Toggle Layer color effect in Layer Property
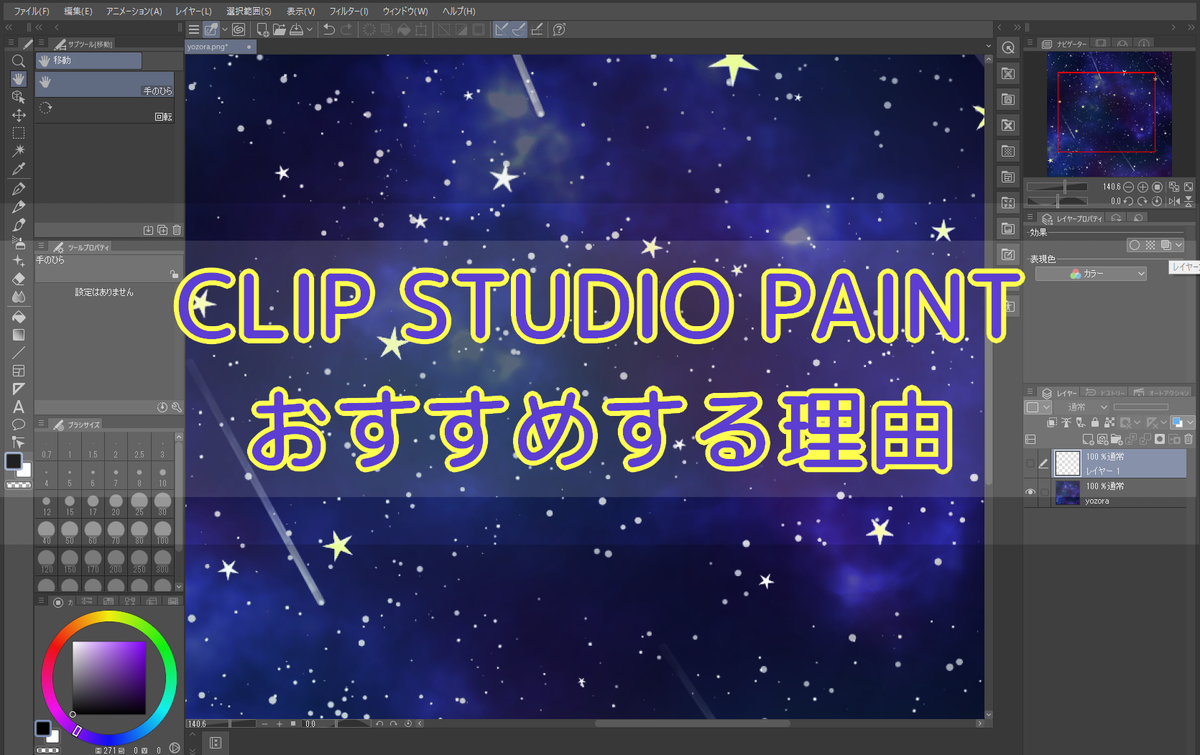Screen dimensions: 1200x755 (1165, 245)
